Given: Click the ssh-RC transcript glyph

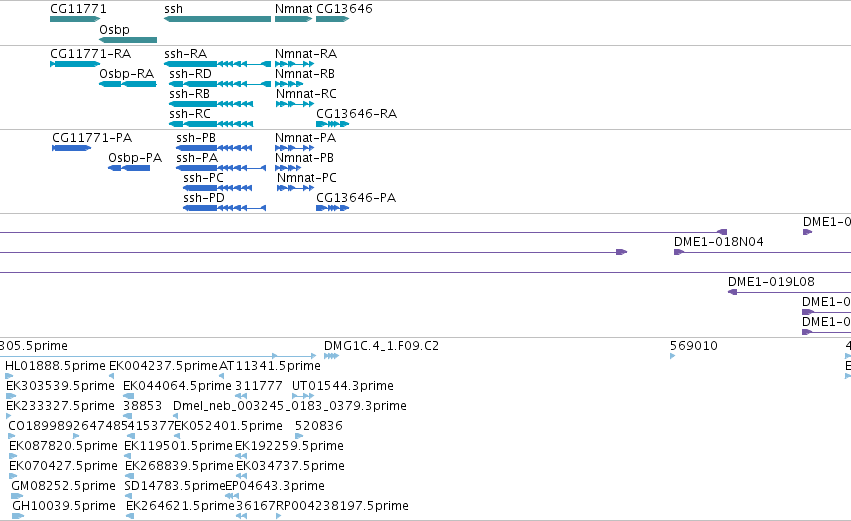Looking at the screenshot, I should [211, 124].
